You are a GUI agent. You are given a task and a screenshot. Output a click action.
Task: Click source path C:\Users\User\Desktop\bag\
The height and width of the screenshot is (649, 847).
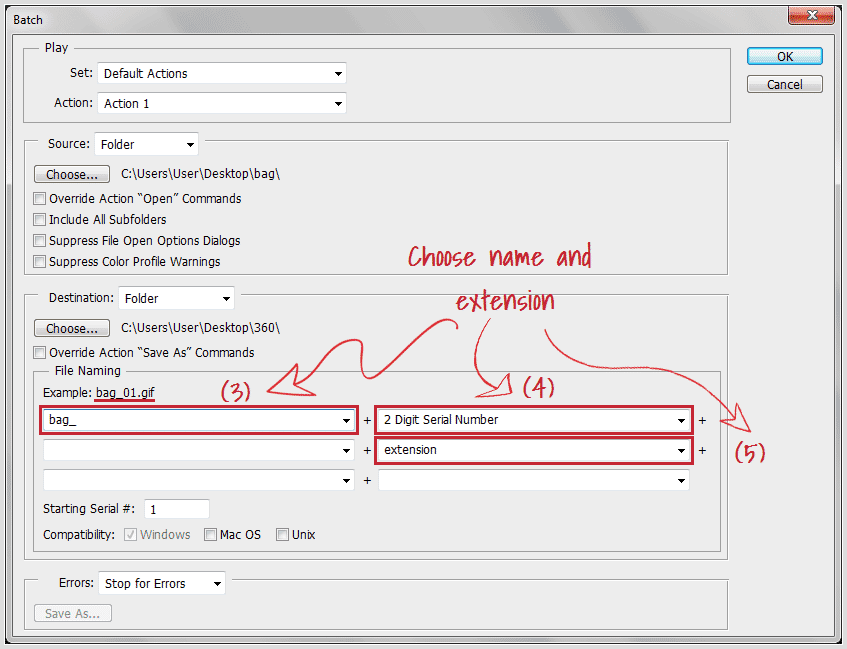pyautogui.click(x=200, y=174)
